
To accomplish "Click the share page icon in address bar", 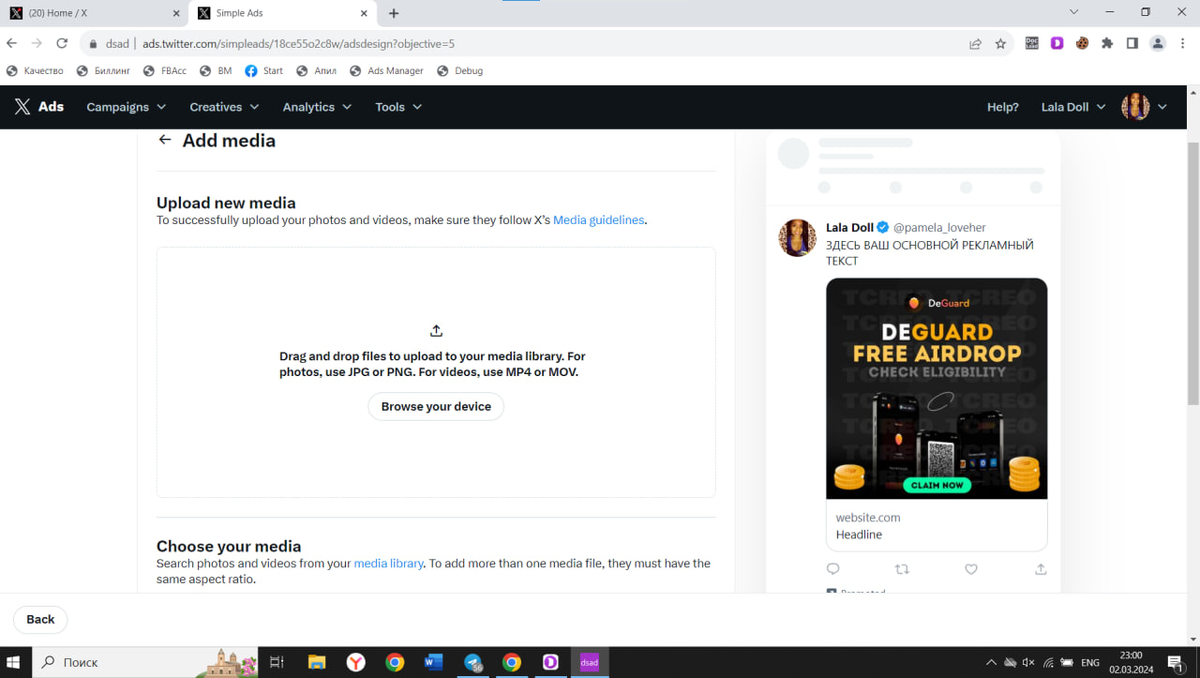I will (x=975, y=44).
